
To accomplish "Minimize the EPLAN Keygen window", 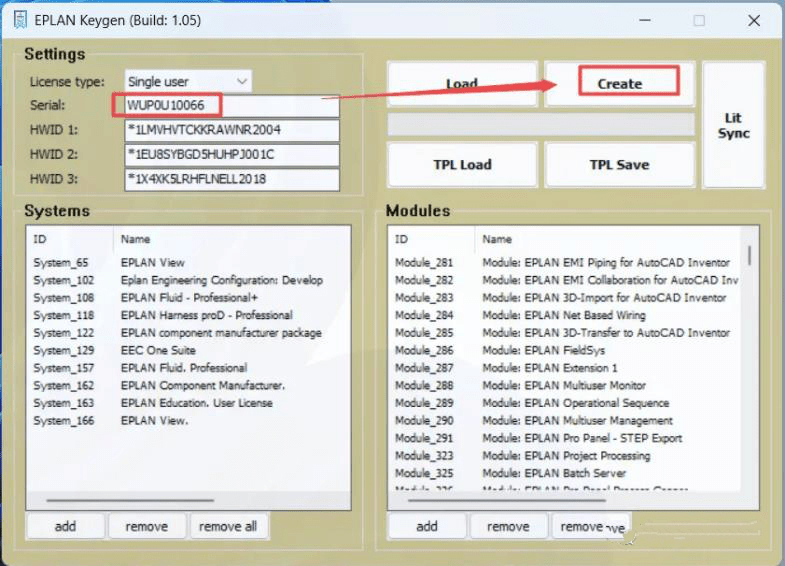I will pyautogui.click(x=645, y=21).
